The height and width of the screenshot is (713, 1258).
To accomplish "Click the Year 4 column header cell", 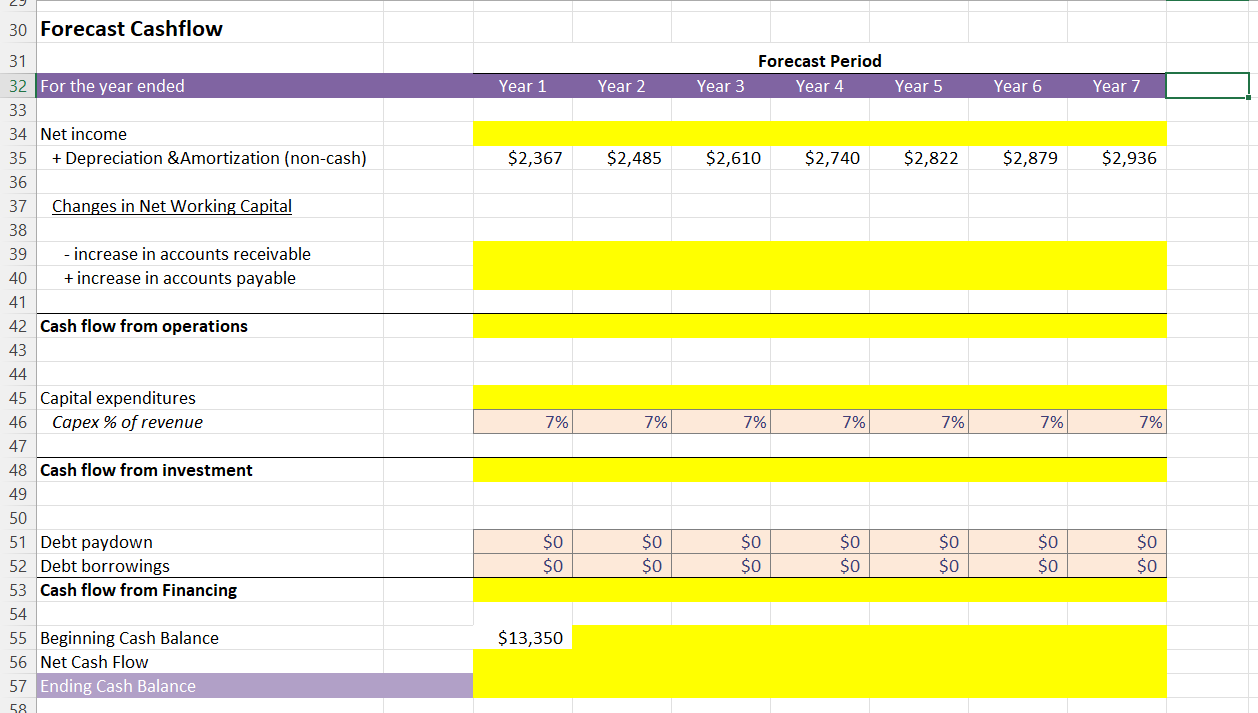I will [x=819, y=86].
